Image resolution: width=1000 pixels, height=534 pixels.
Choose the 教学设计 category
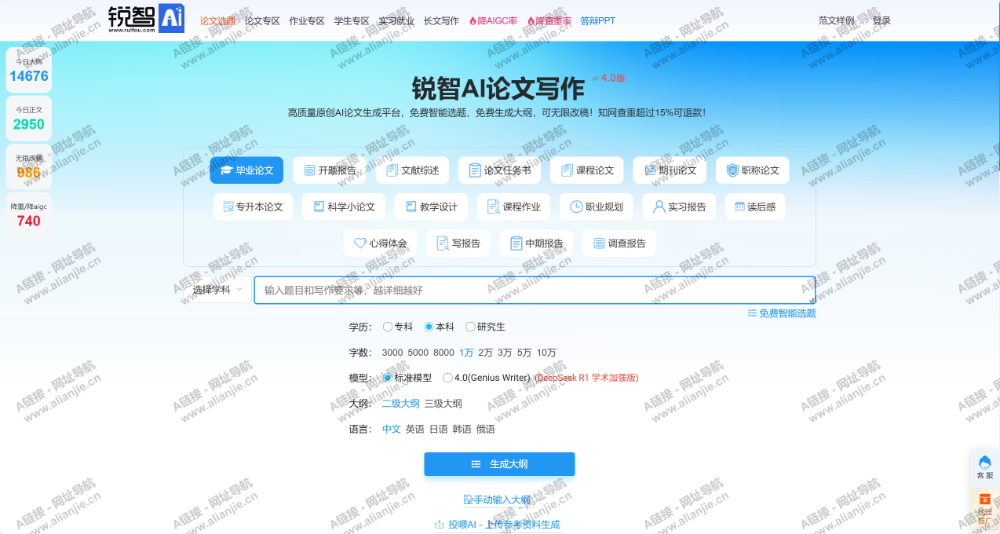pyautogui.click(x=430, y=207)
